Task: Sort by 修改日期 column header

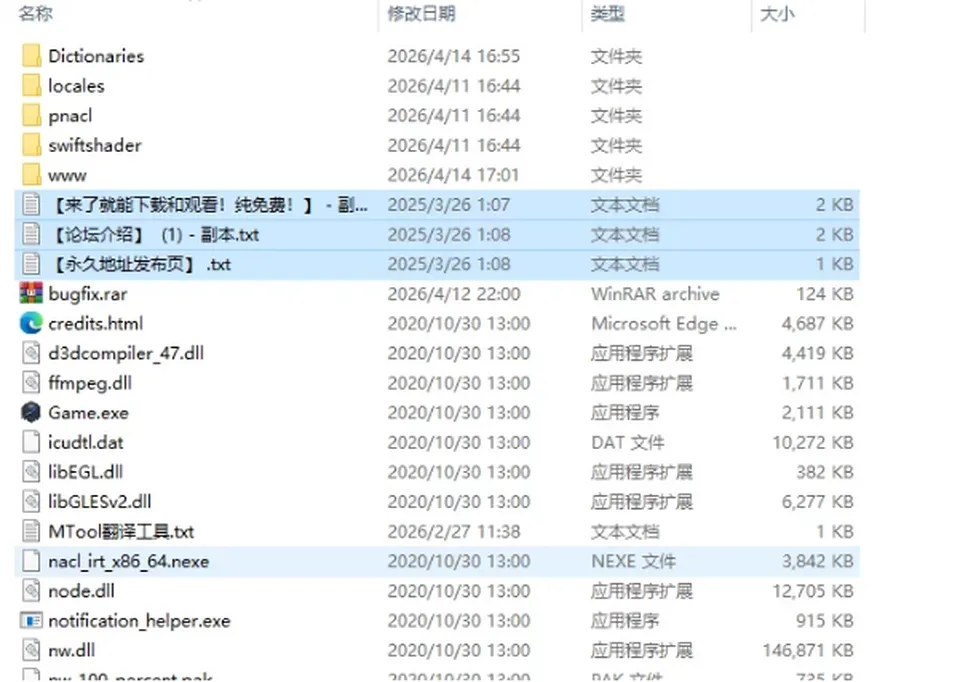Action: pyautogui.click(x=421, y=13)
